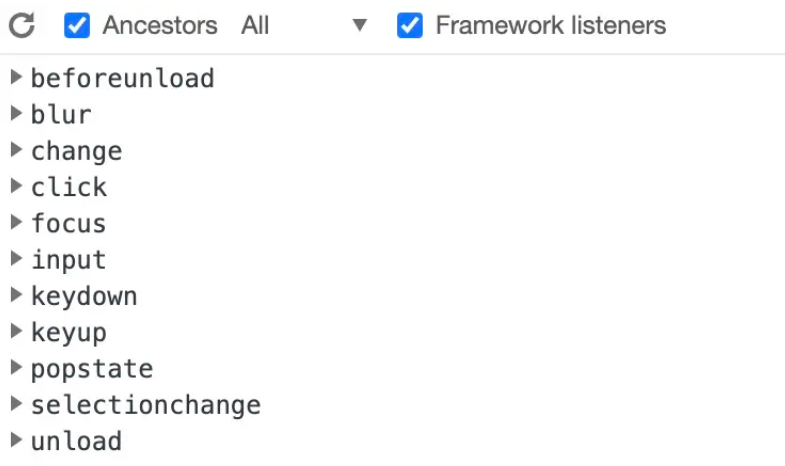Refresh the event listeners list

[x=22, y=25]
